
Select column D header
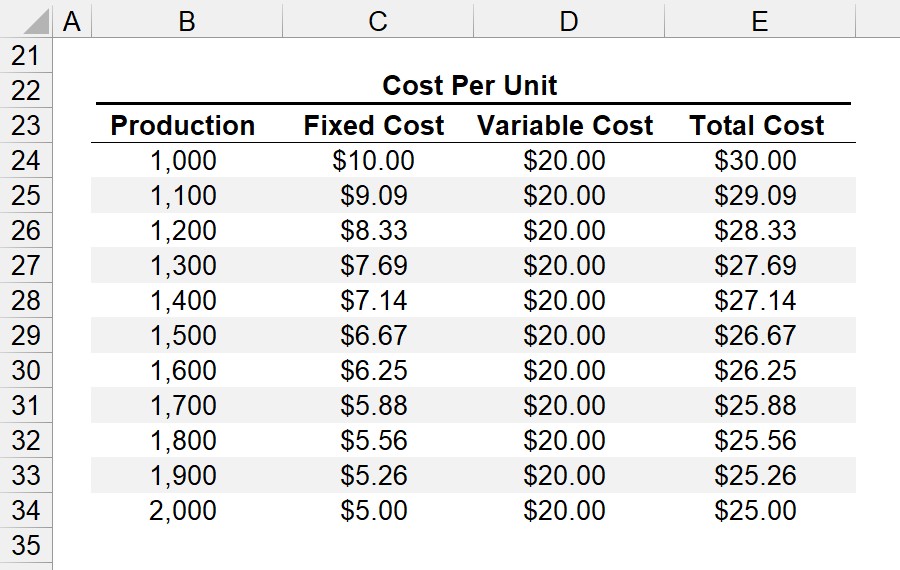[x=569, y=21]
